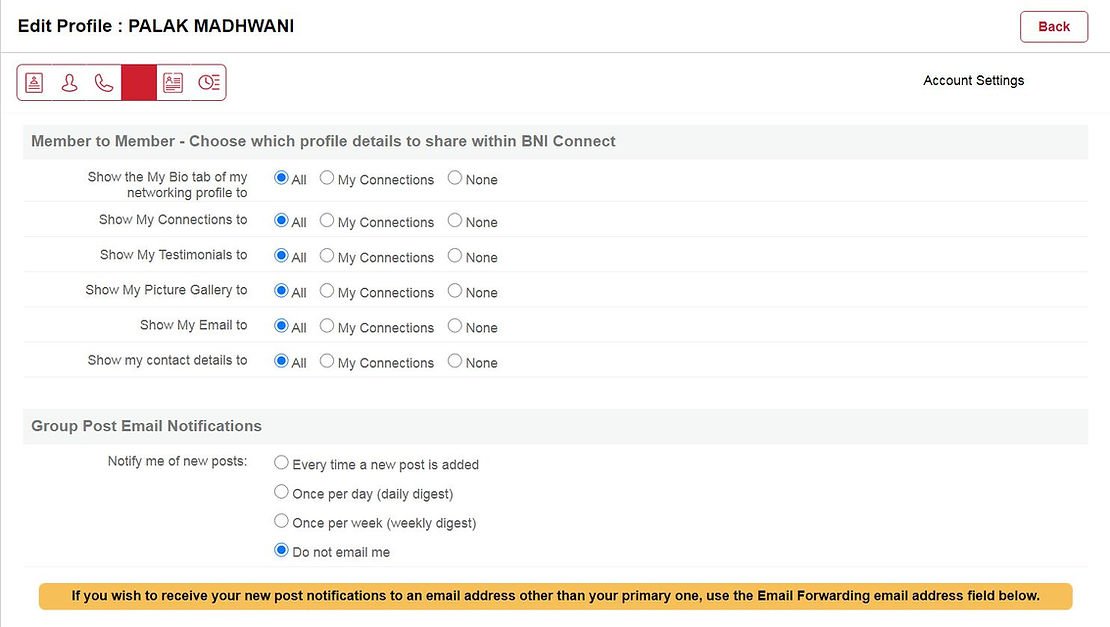Click the highlighted red active tab
Image resolution: width=1110 pixels, height=627 pixels.
(x=139, y=83)
